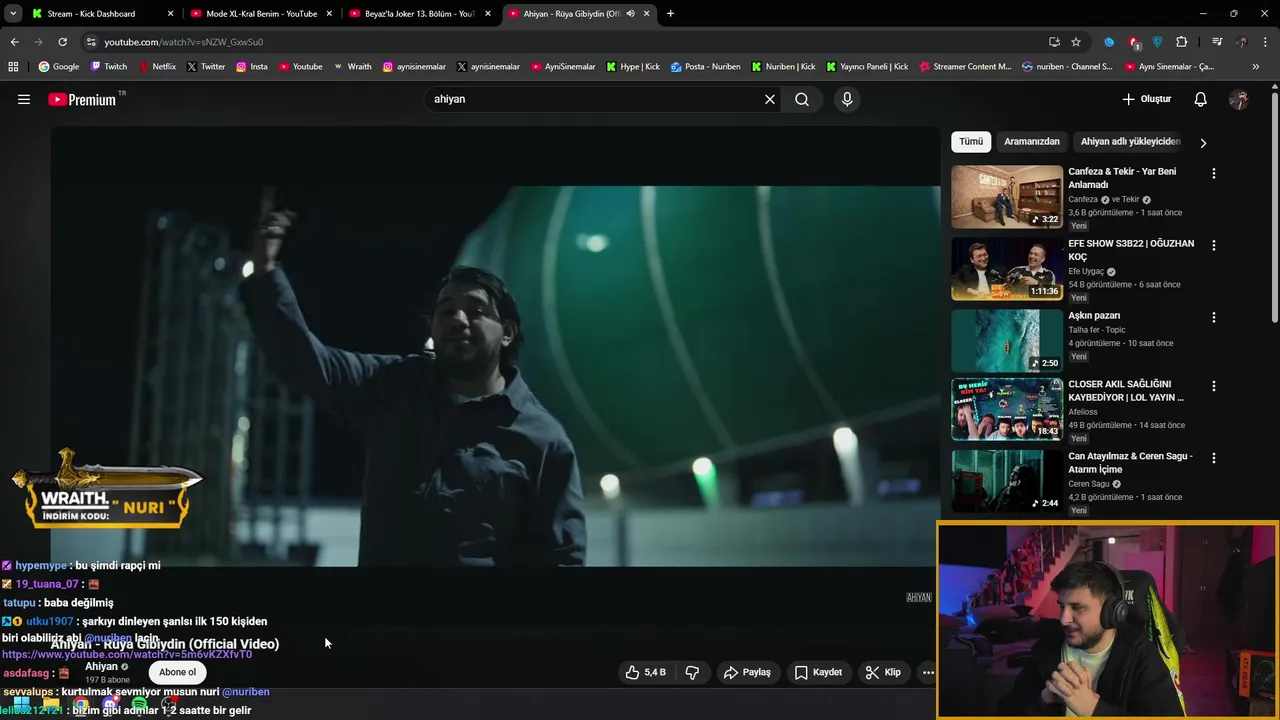
Task: Close the Mode XL-Kral Benim tab
Action: coord(329,14)
